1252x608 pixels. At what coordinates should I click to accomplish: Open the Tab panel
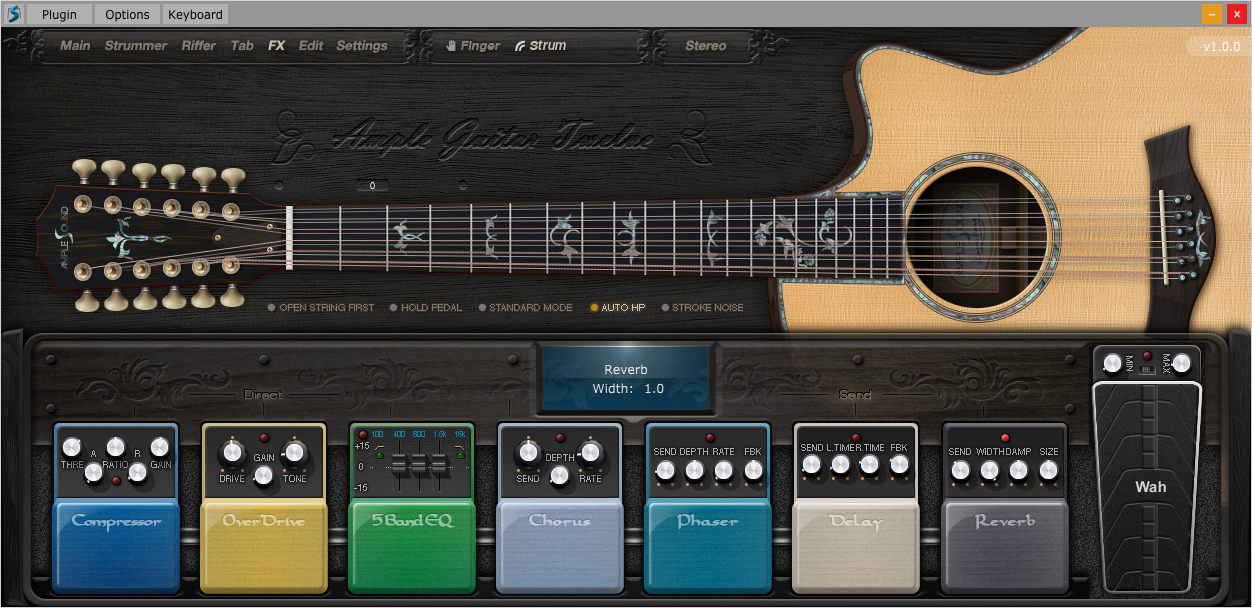coord(242,45)
